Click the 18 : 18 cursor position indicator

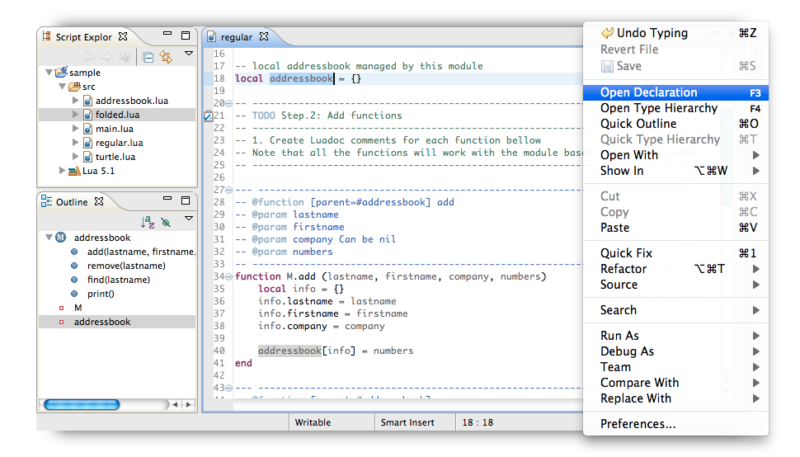[478, 422]
